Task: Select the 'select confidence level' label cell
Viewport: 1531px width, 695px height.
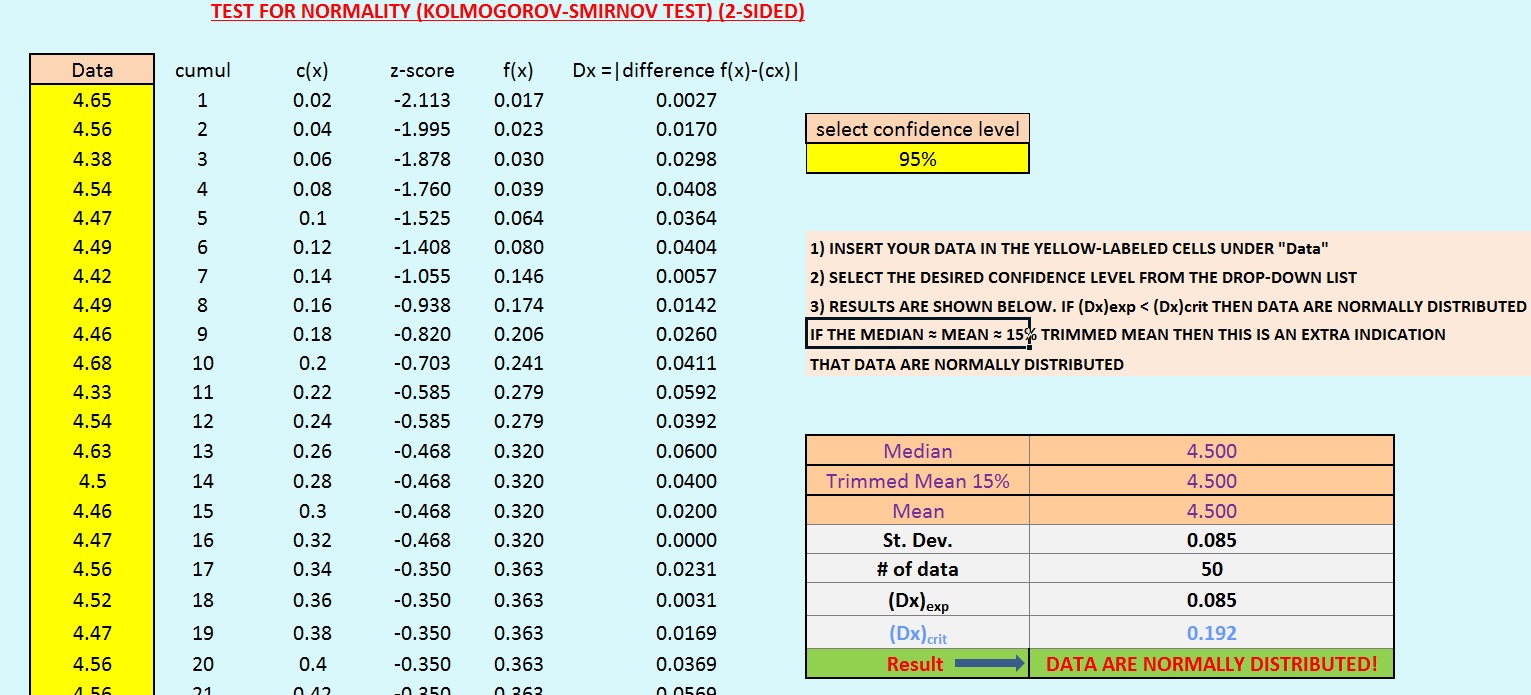Action: 917,129
